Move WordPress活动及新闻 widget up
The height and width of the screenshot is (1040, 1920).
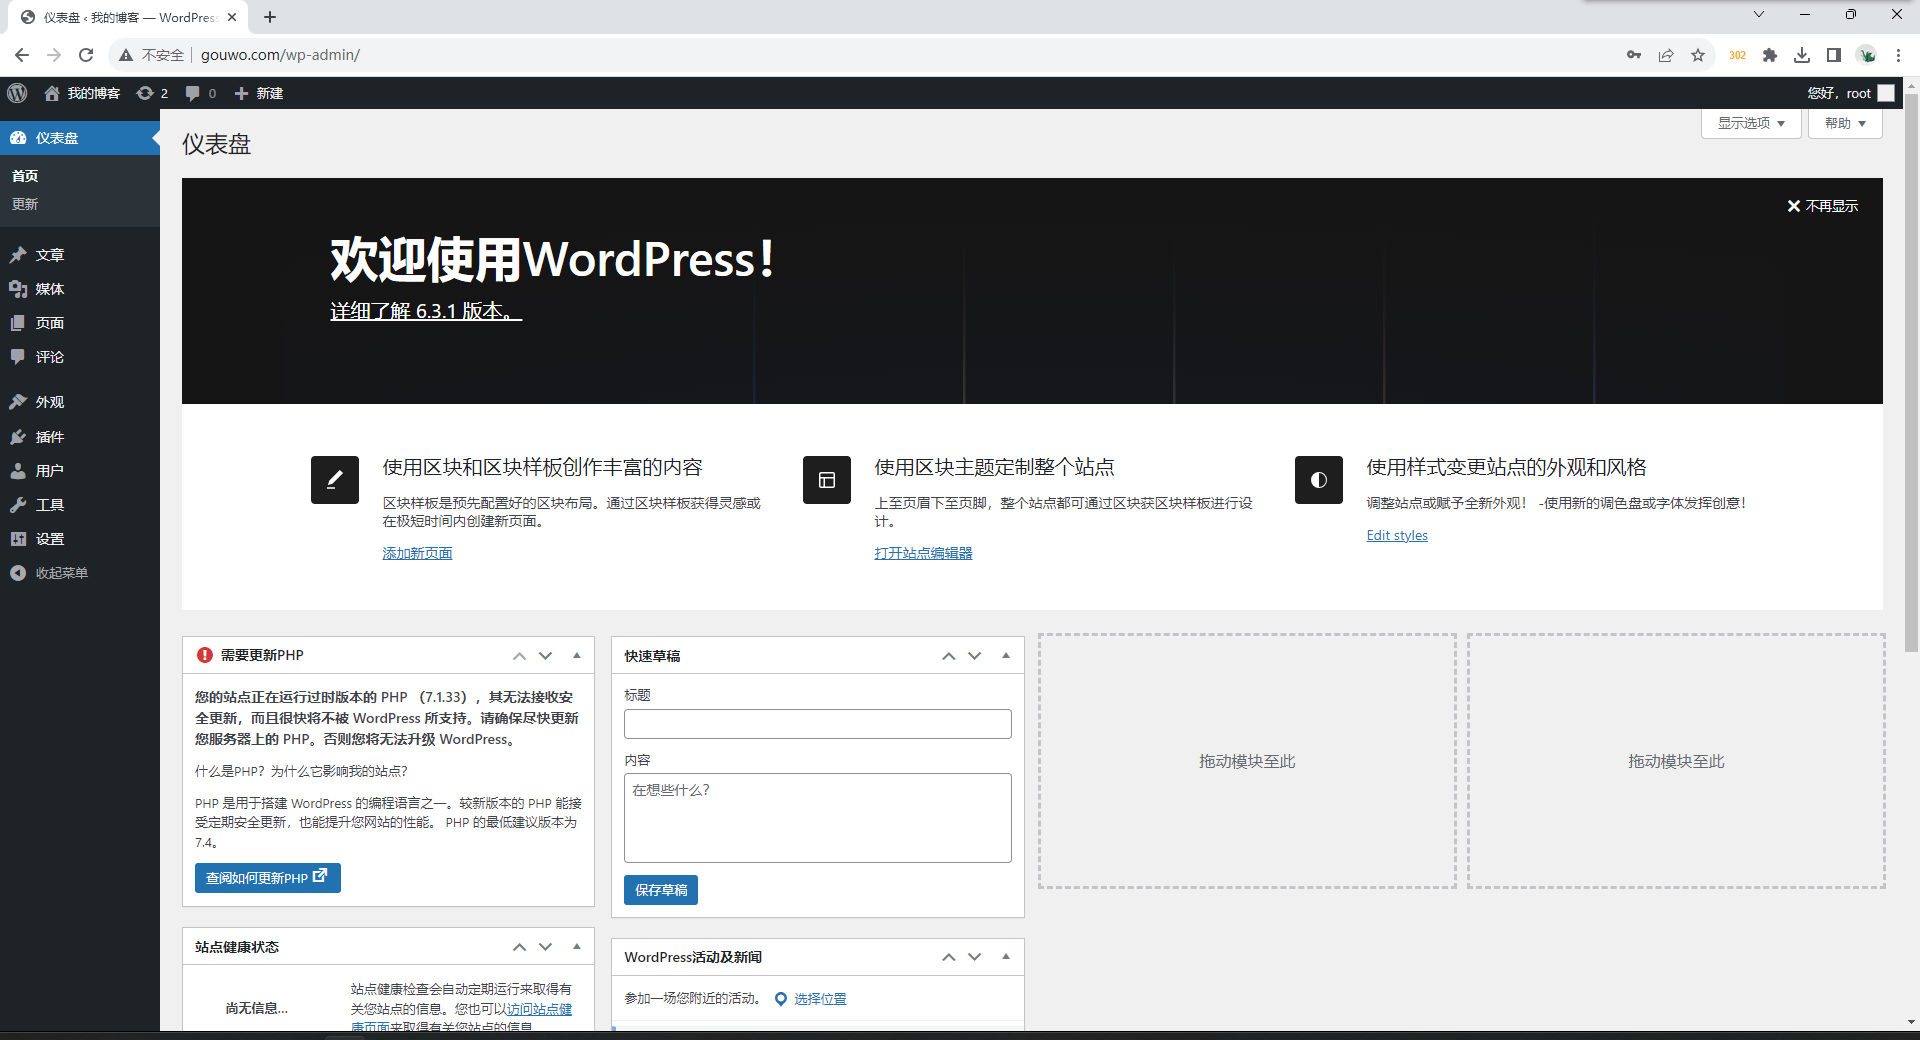(x=948, y=957)
